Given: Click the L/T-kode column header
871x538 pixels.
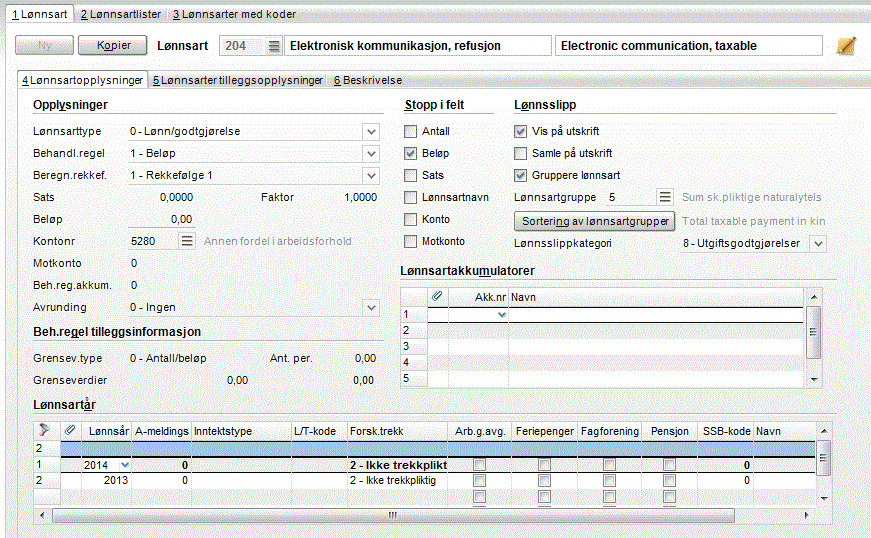Looking at the screenshot, I should (319, 431).
